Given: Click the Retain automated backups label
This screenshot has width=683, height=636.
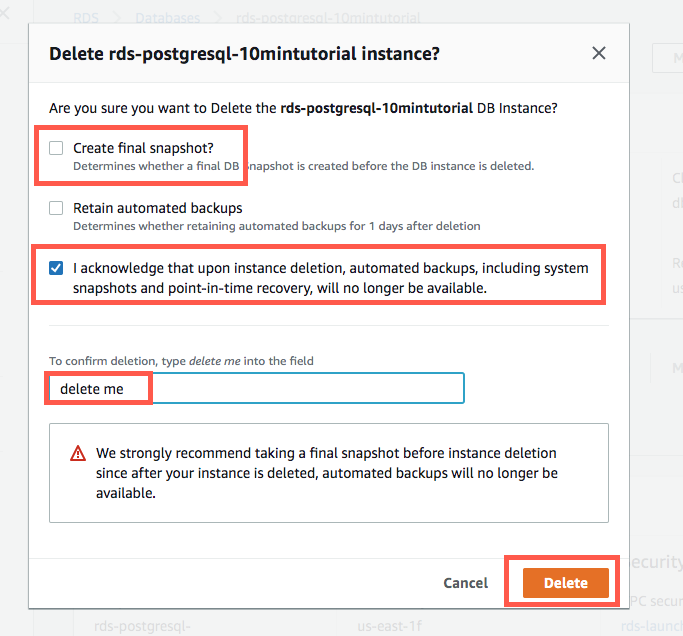Looking at the screenshot, I should coord(158,209).
